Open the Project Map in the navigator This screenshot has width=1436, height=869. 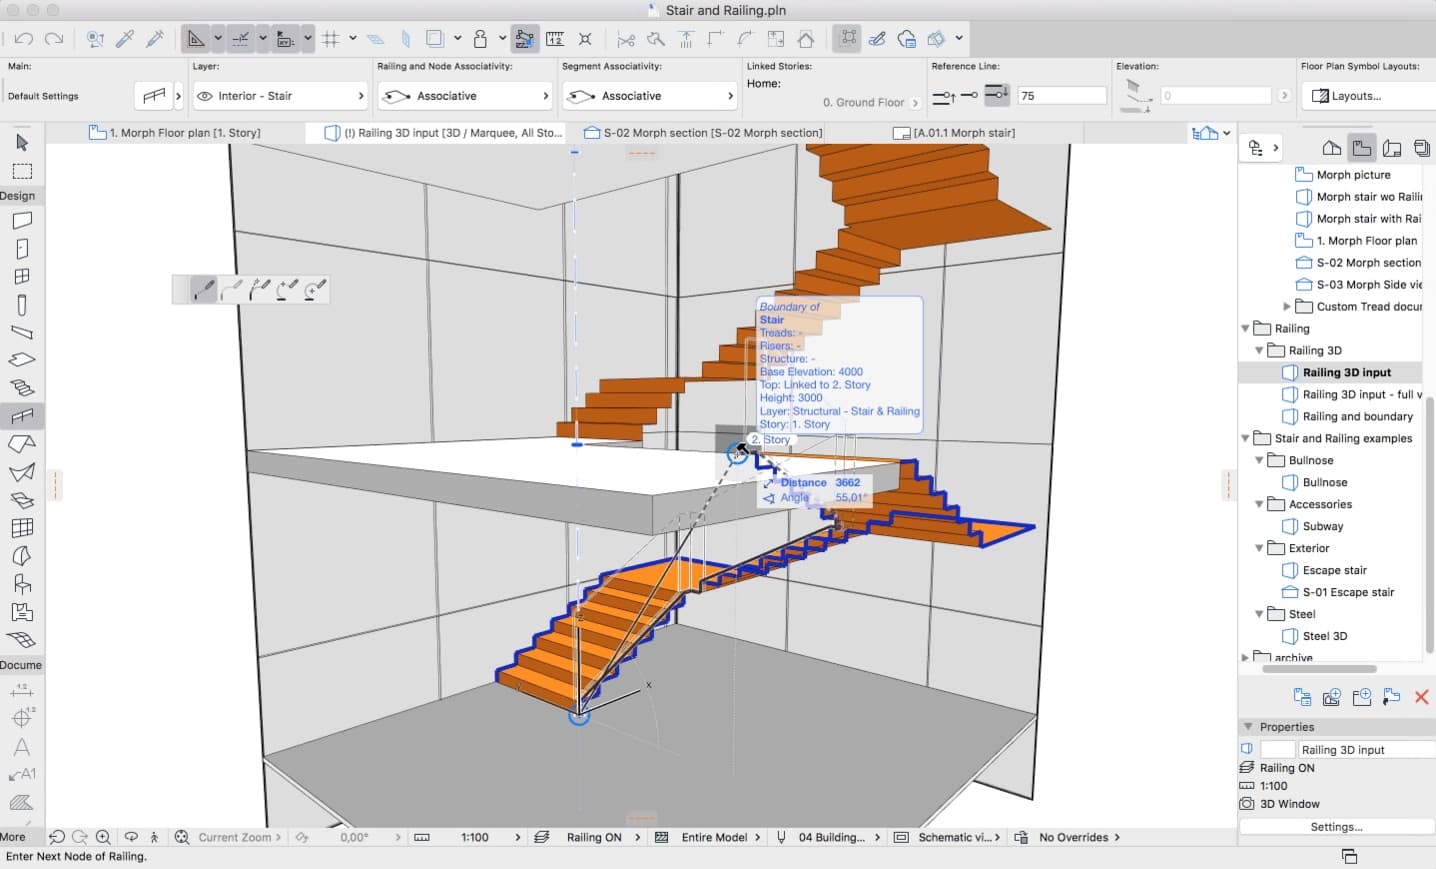coord(1331,148)
